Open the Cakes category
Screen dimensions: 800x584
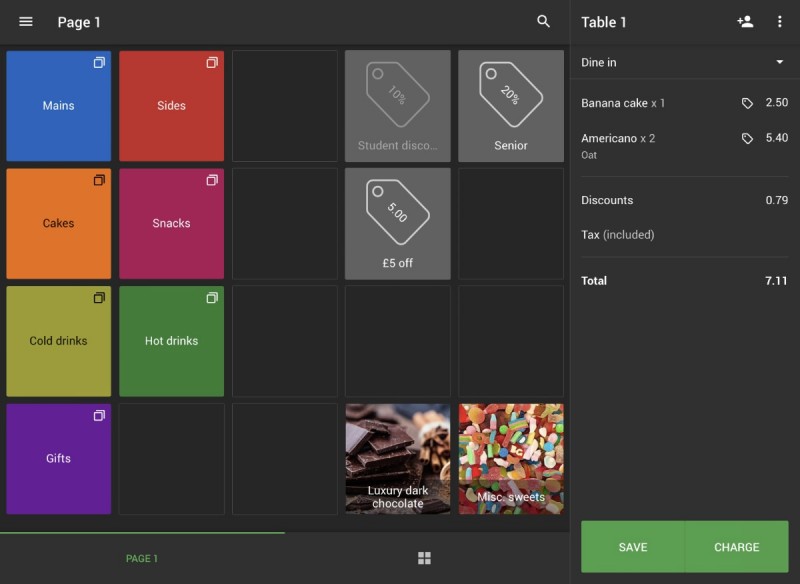coord(58,223)
